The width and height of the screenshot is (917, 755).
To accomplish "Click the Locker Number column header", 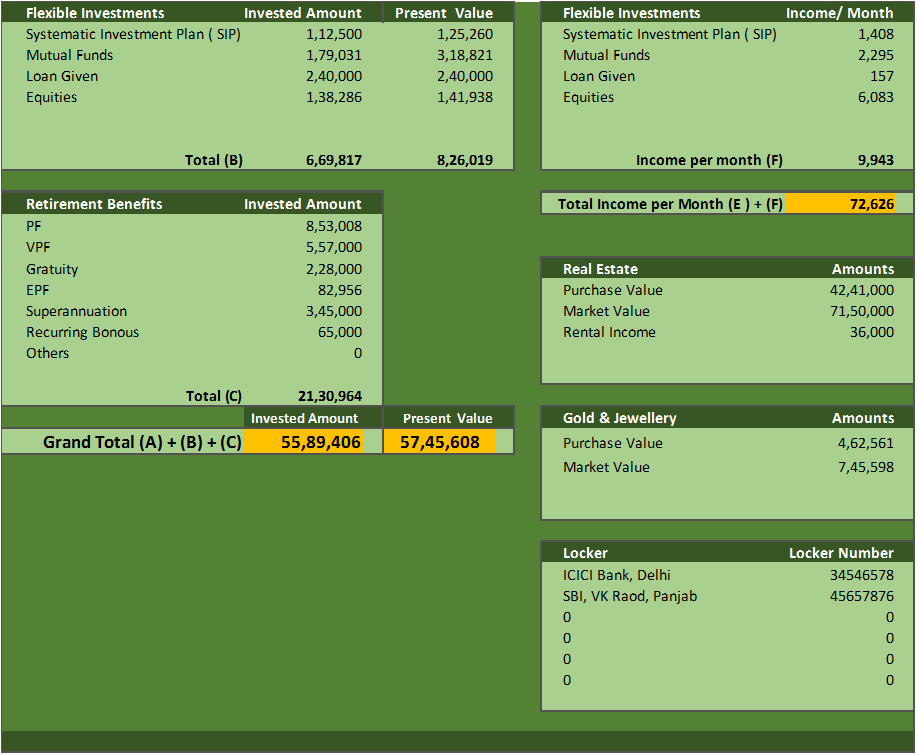I will pos(841,554).
